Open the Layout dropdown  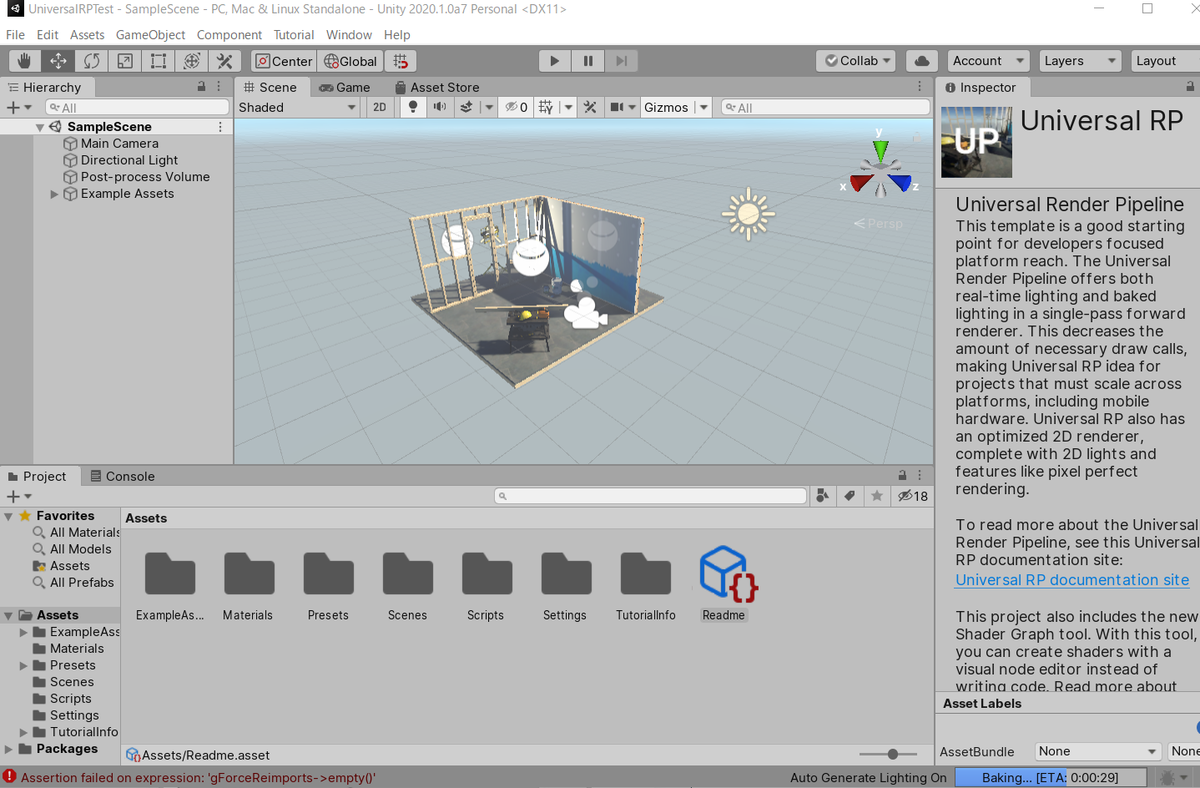pyautogui.click(x=1165, y=61)
